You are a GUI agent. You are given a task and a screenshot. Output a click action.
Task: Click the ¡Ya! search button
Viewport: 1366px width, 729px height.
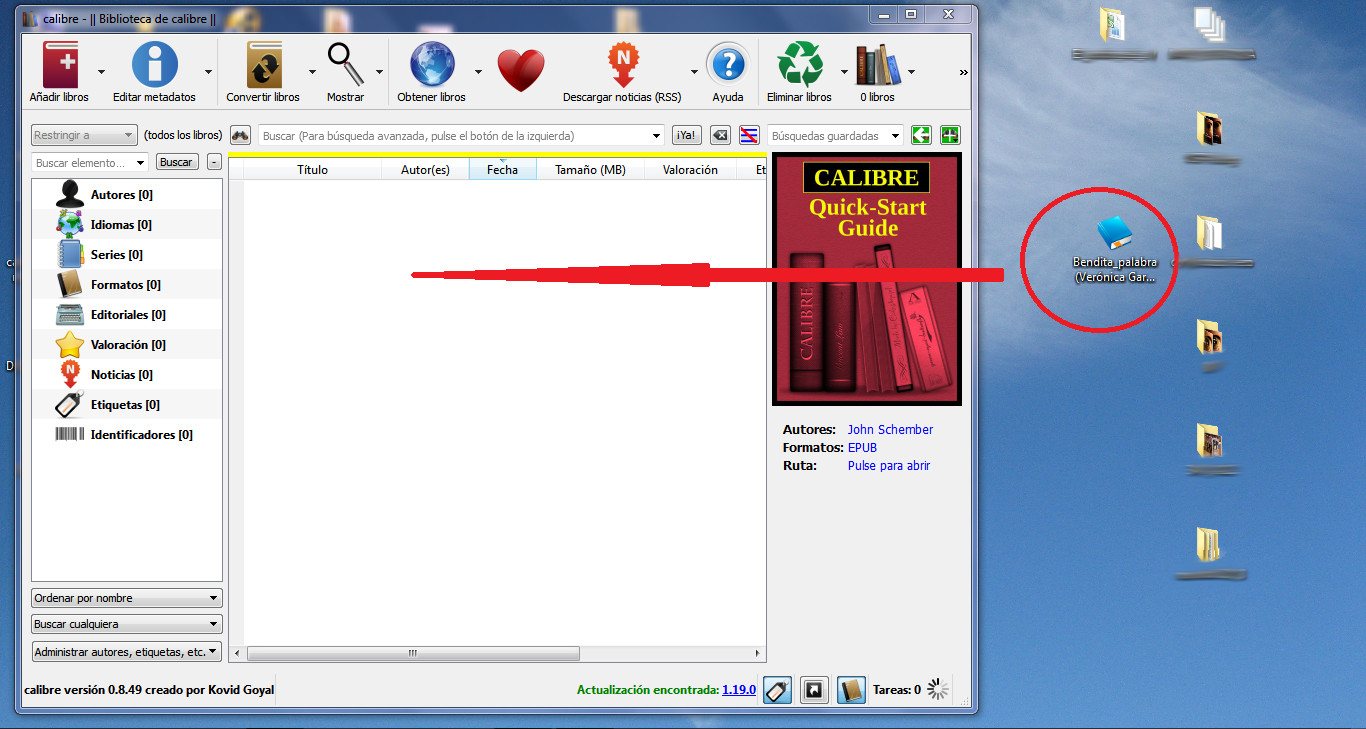tap(687, 136)
